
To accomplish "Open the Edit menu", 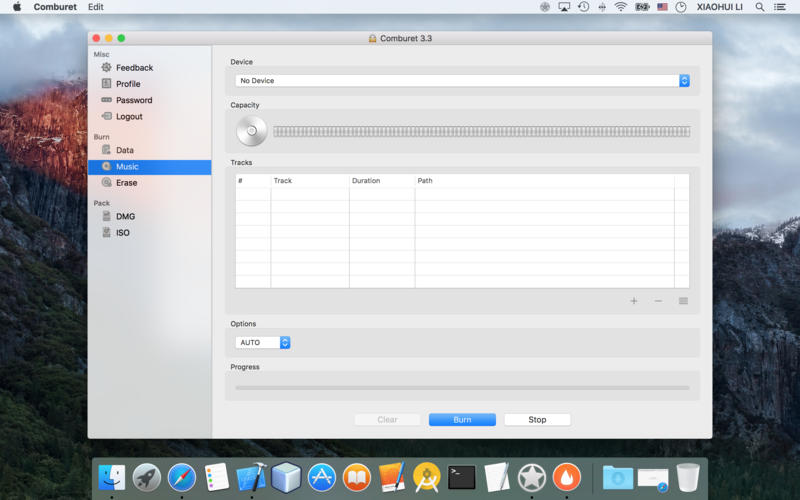I will (95, 7).
